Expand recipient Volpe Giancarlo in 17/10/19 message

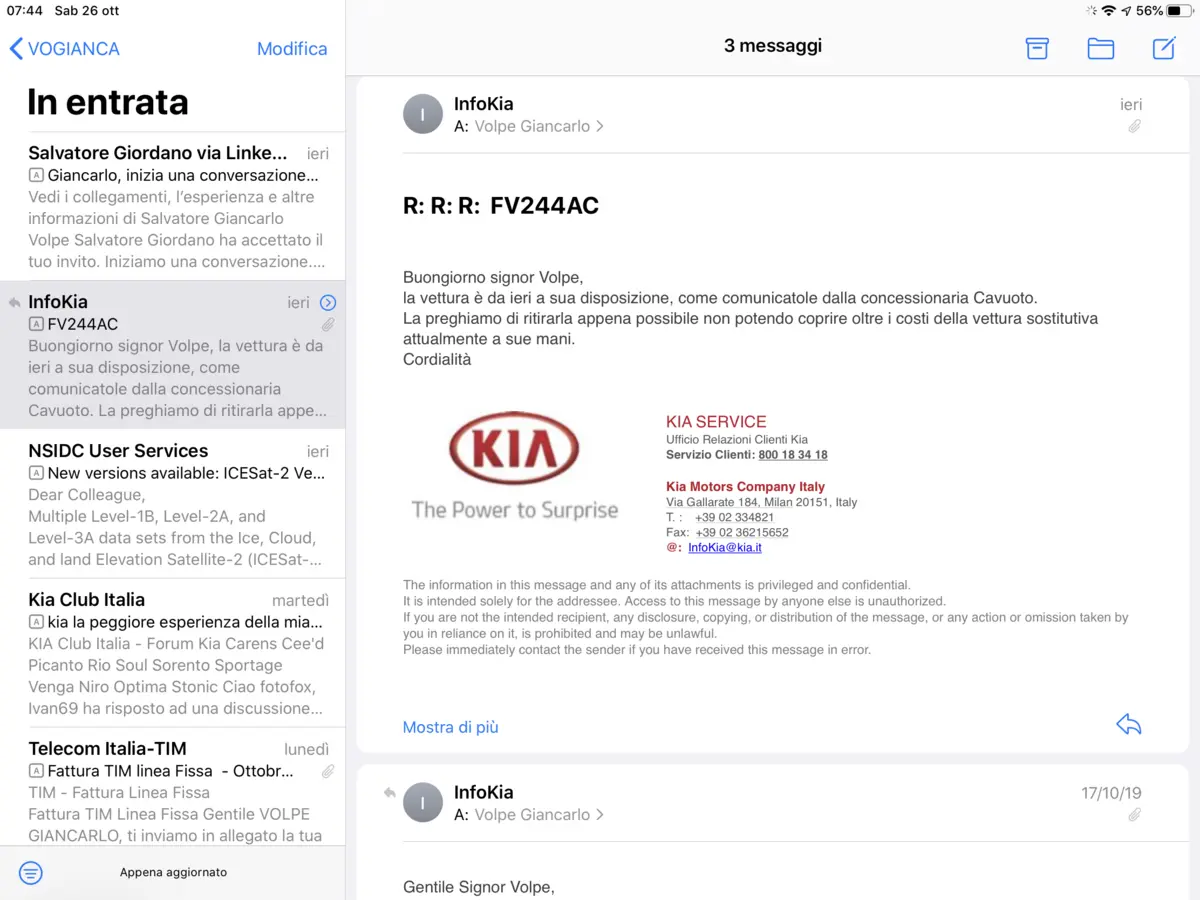point(539,814)
